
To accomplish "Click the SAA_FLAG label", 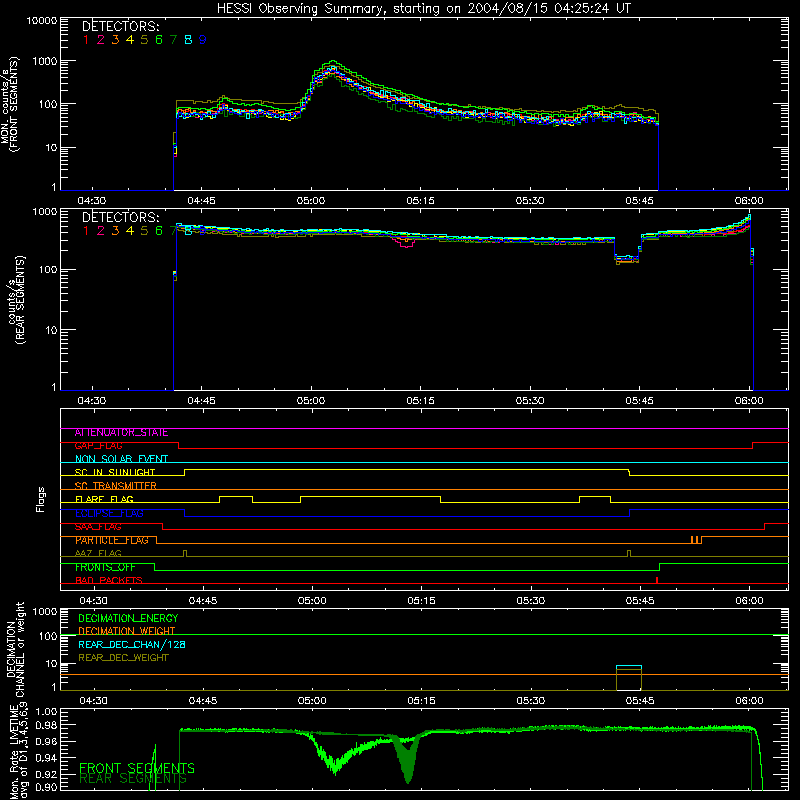I will pyautogui.click(x=98, y=527).
